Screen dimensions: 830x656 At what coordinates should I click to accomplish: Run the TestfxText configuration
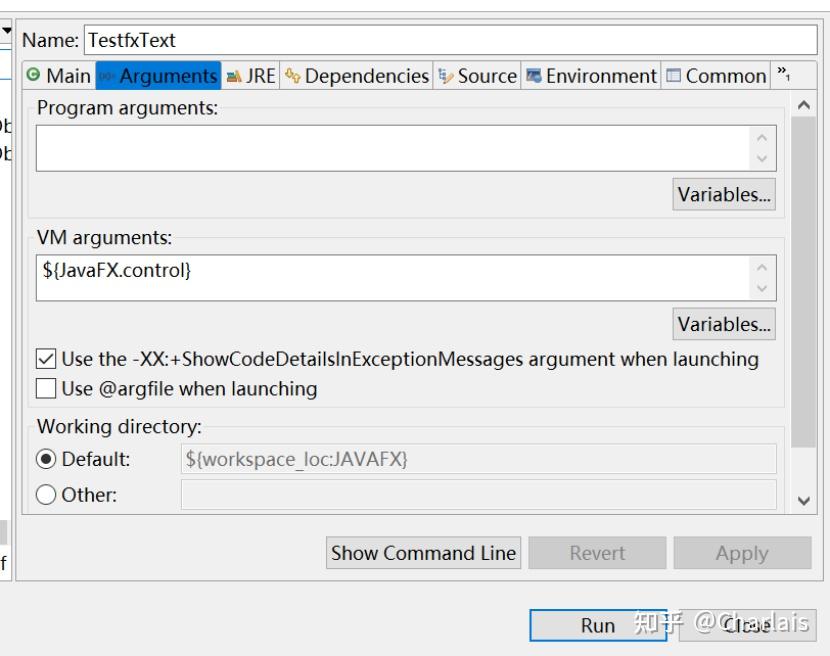(x=598, y=625)
